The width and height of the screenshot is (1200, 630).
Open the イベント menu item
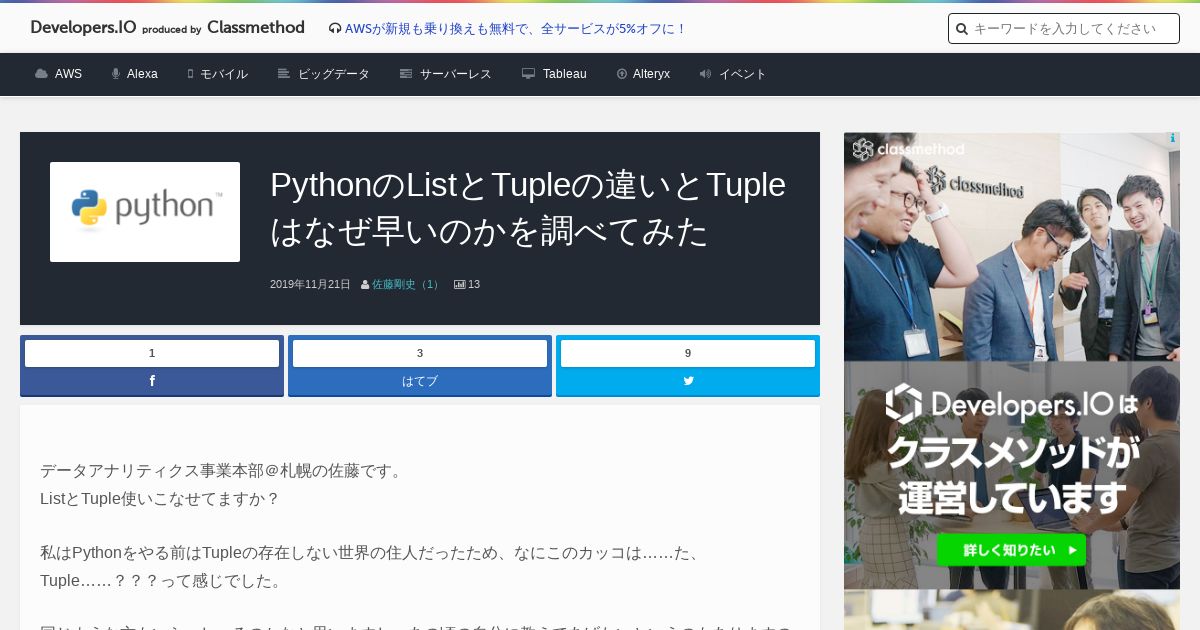click(743, 74)
